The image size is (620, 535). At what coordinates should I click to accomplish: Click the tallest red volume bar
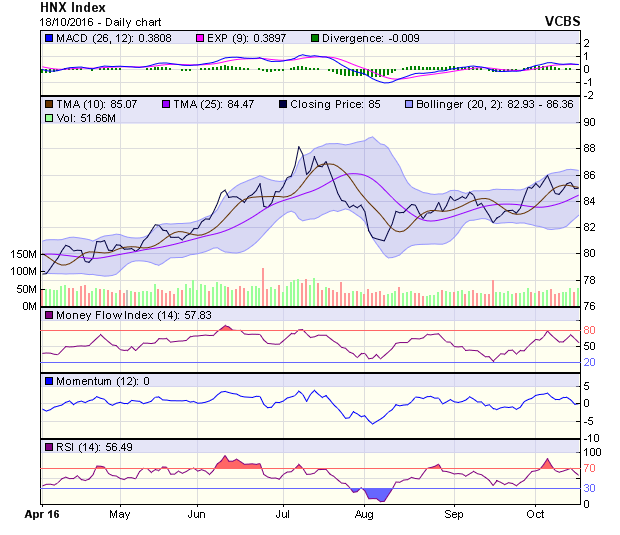coord(263,287)
